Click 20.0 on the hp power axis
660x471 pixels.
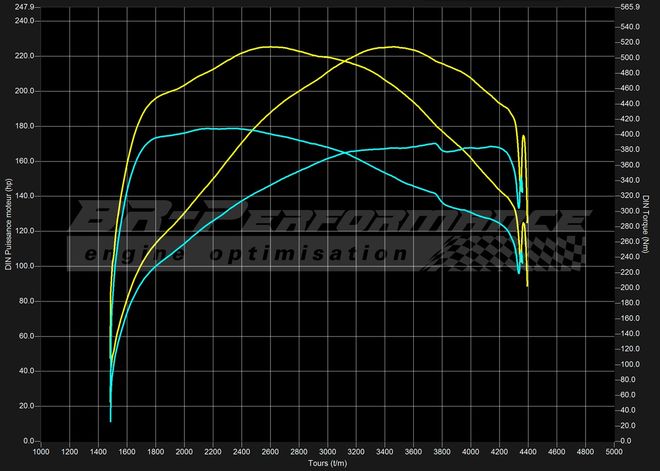click(x=28, y=406)
